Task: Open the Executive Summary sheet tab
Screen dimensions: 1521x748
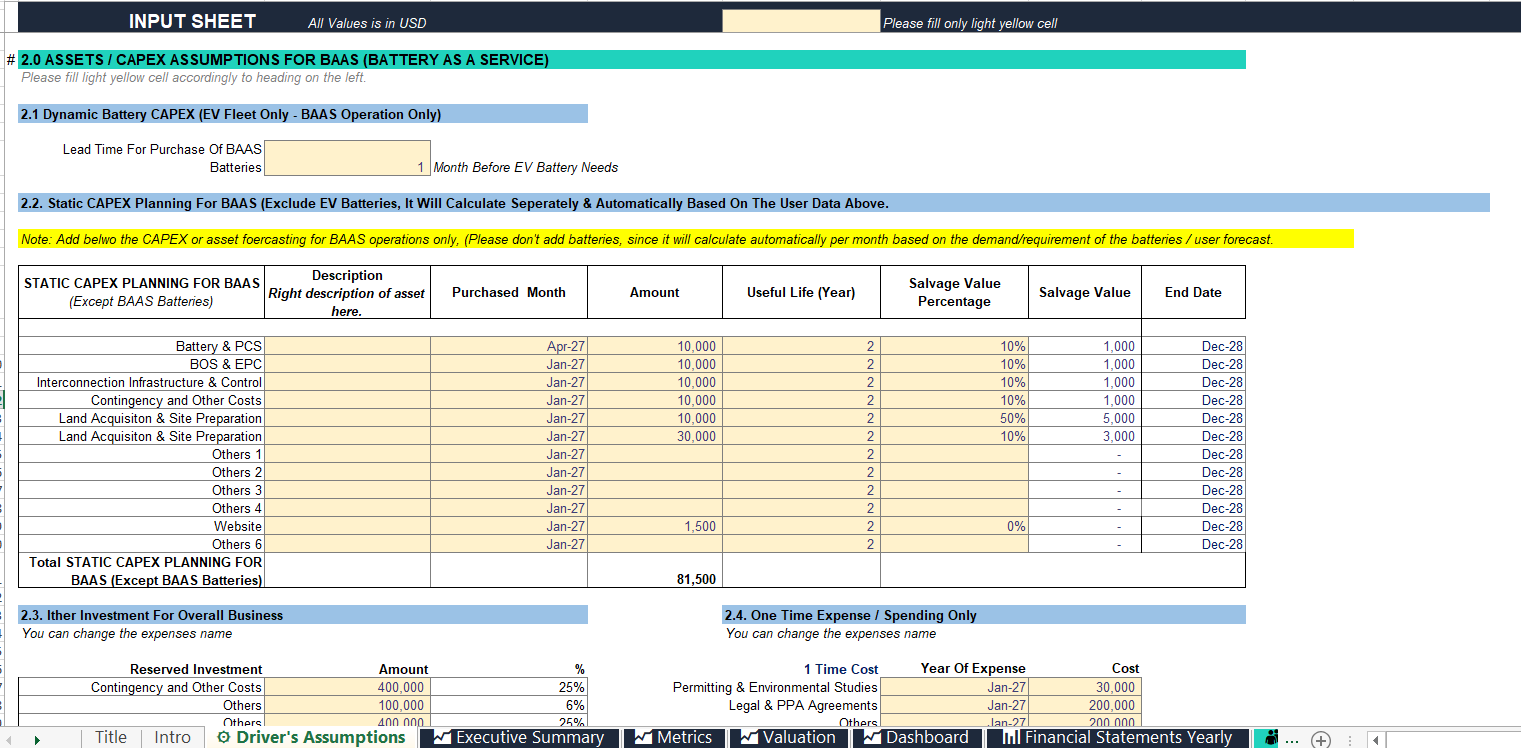Action: click(x=520, y=737)
